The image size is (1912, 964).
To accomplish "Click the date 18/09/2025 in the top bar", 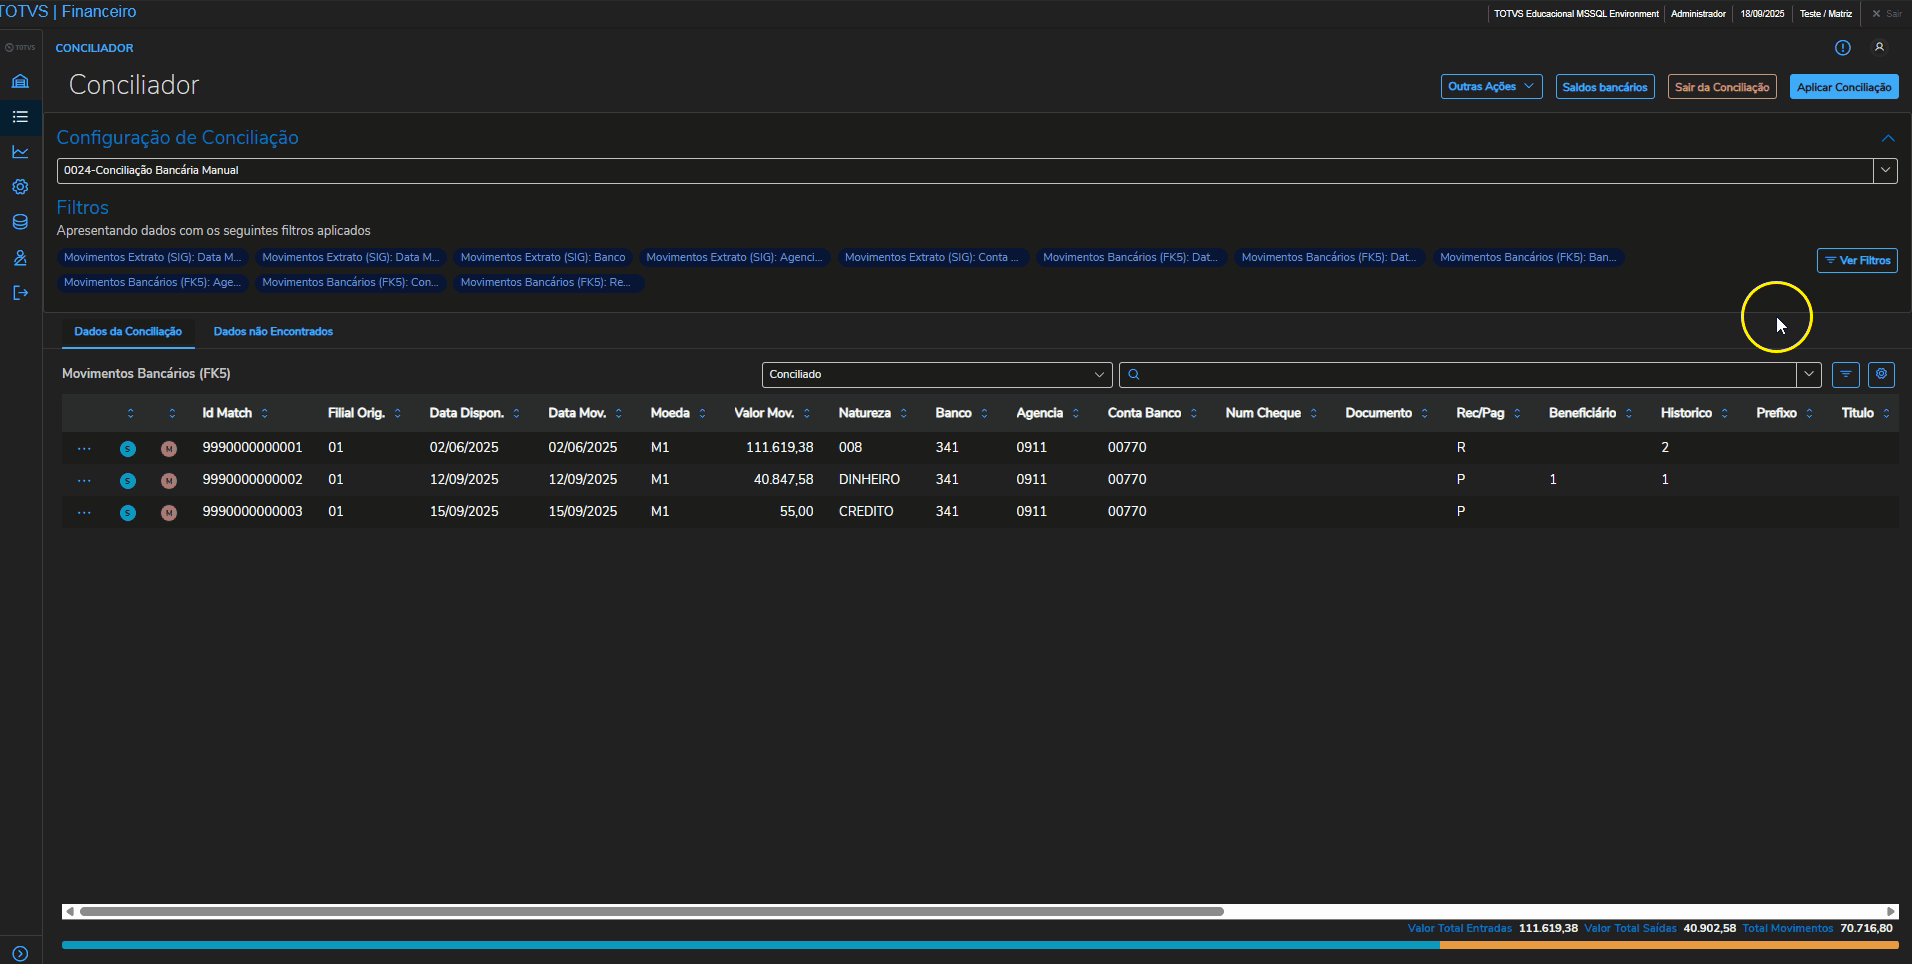I will [x=1762, y=14].
